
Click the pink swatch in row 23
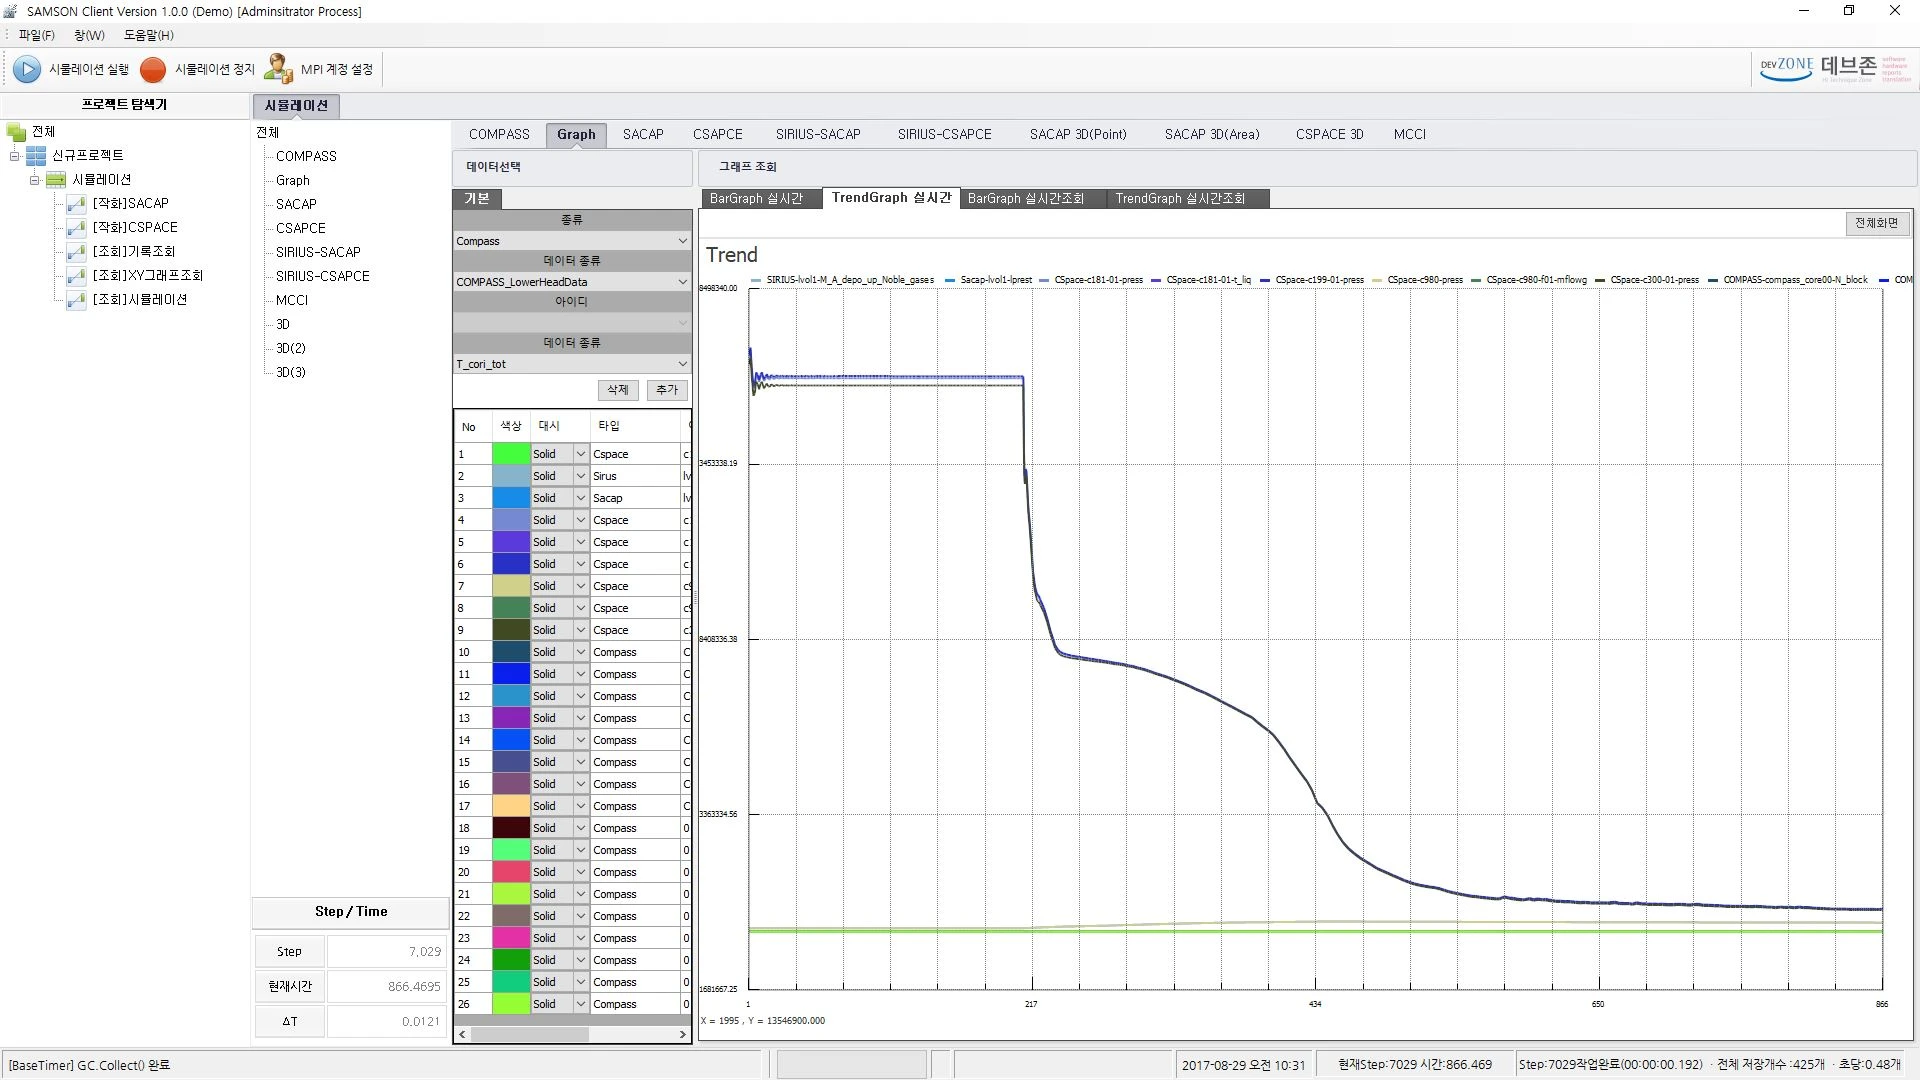511,938
